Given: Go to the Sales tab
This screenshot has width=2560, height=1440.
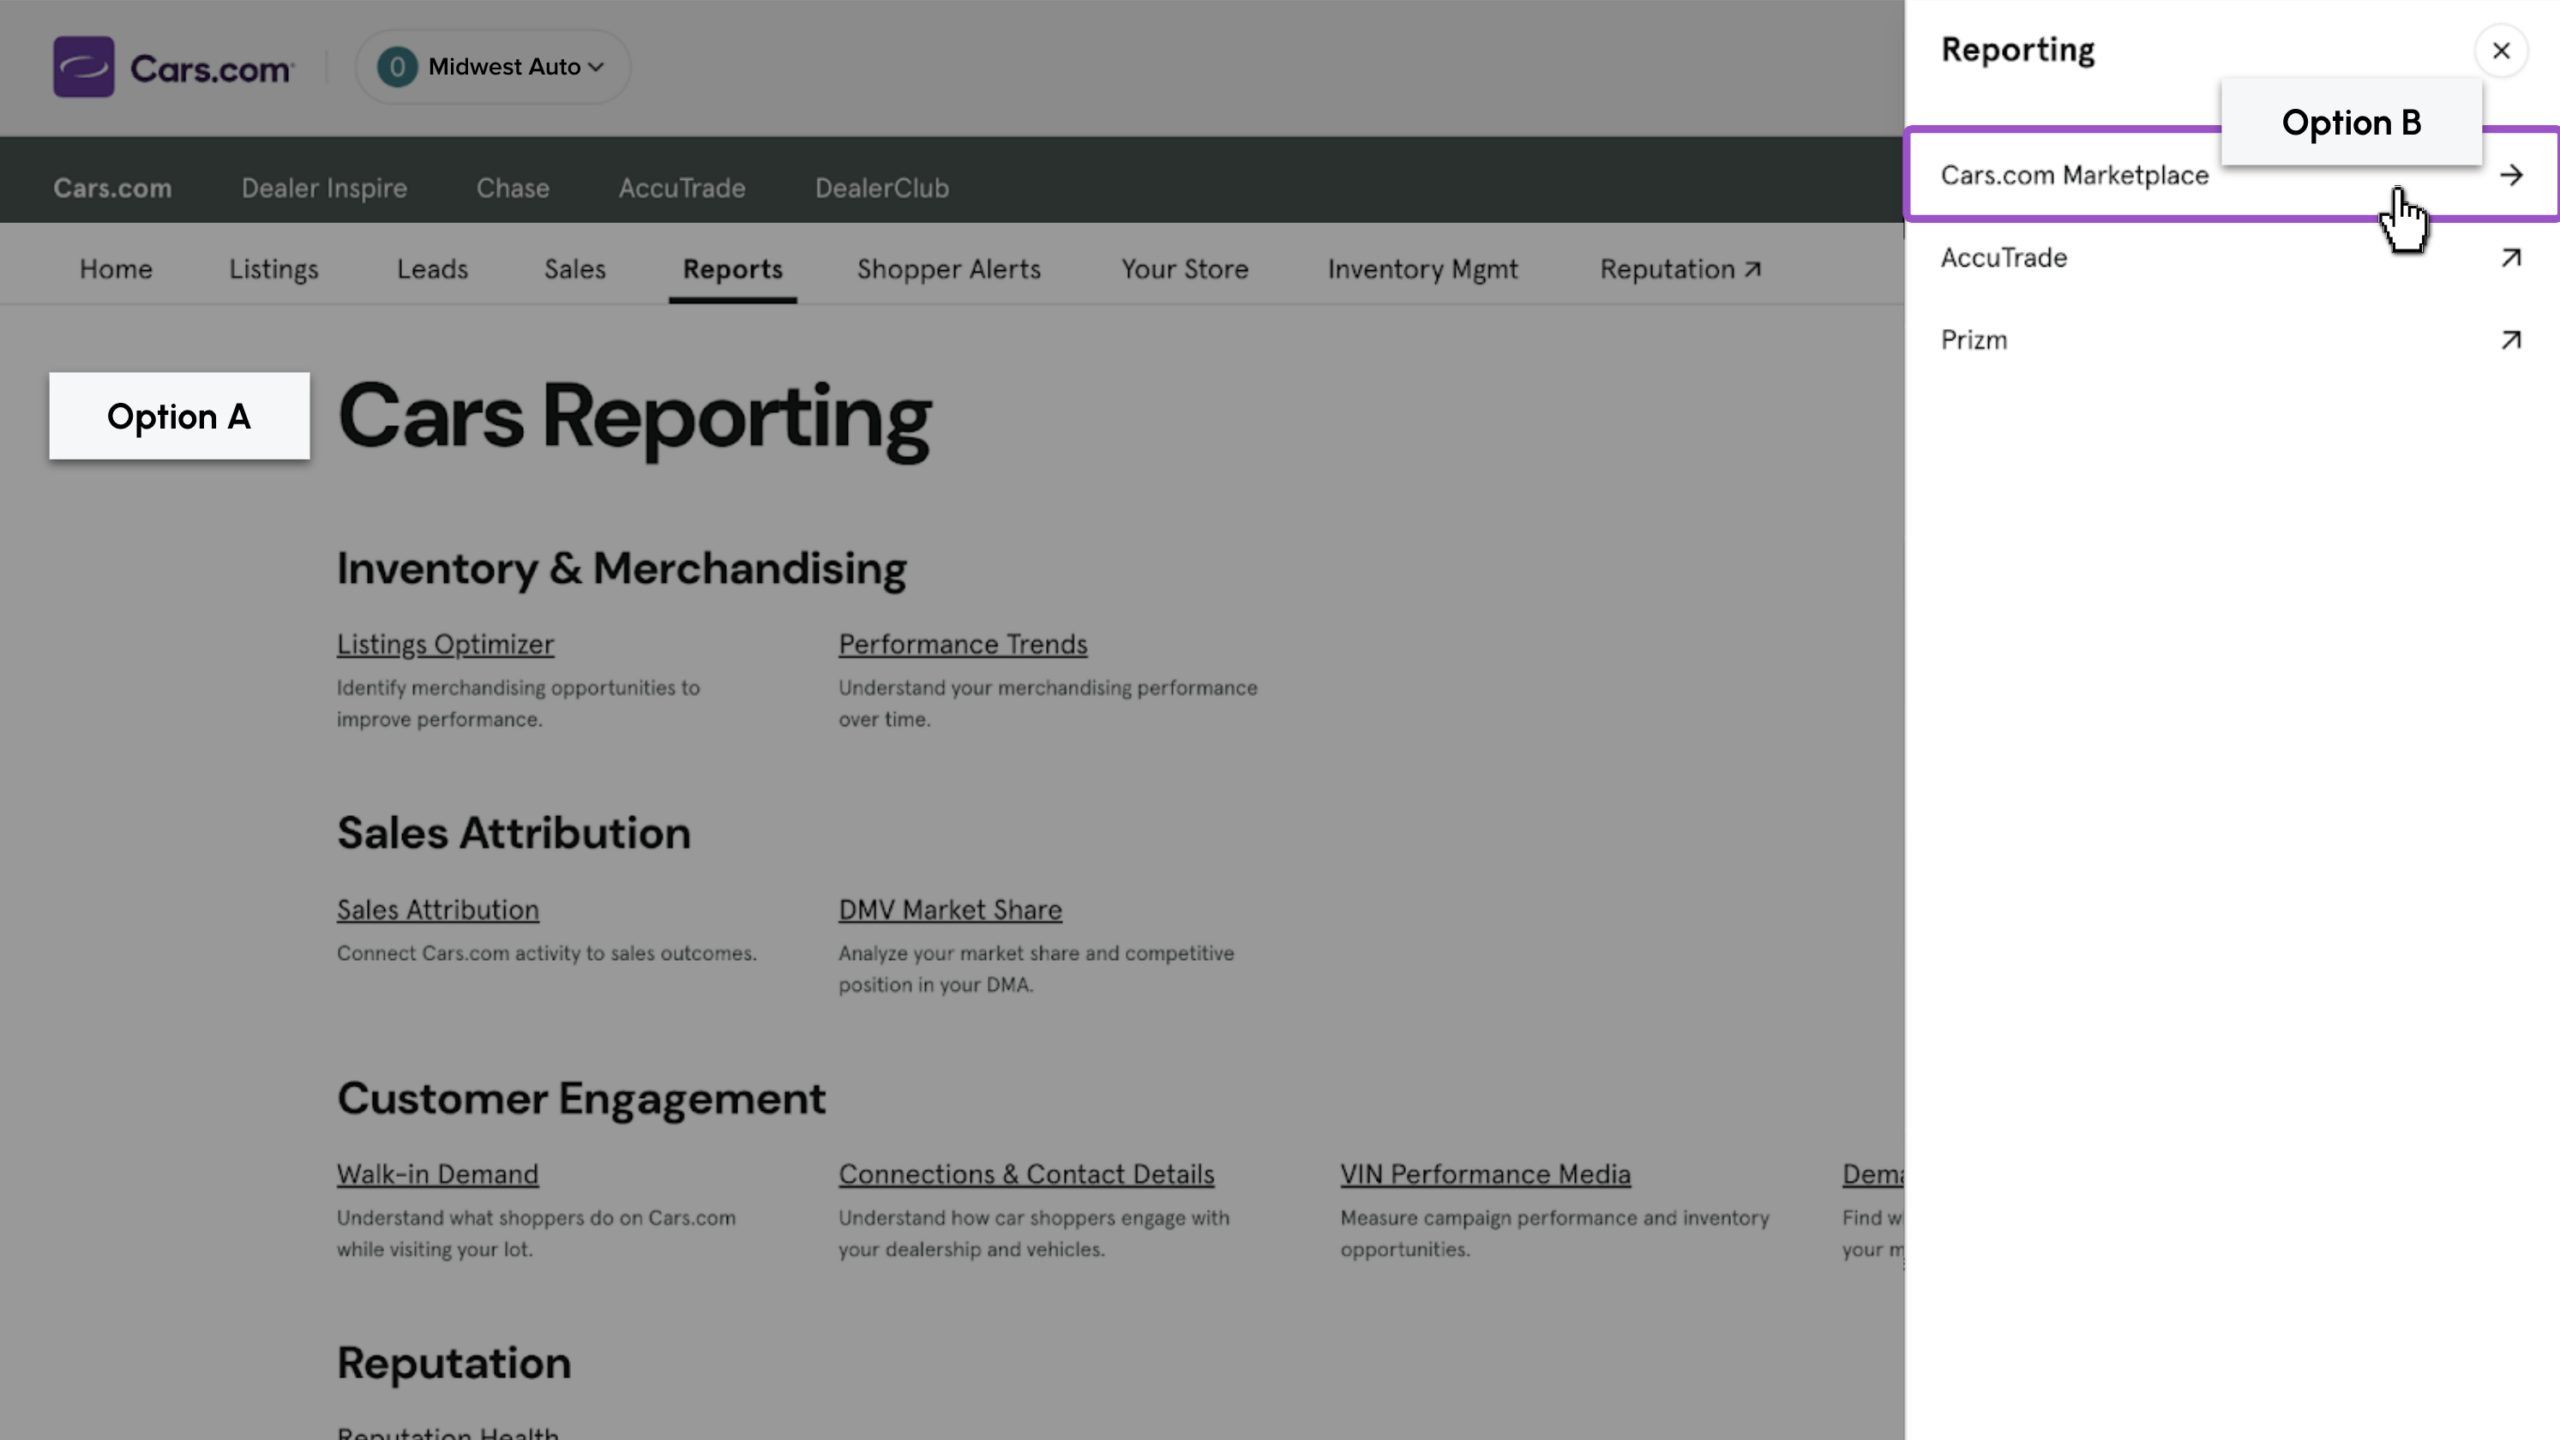Looking at the screenshot, I should (575, 269).
